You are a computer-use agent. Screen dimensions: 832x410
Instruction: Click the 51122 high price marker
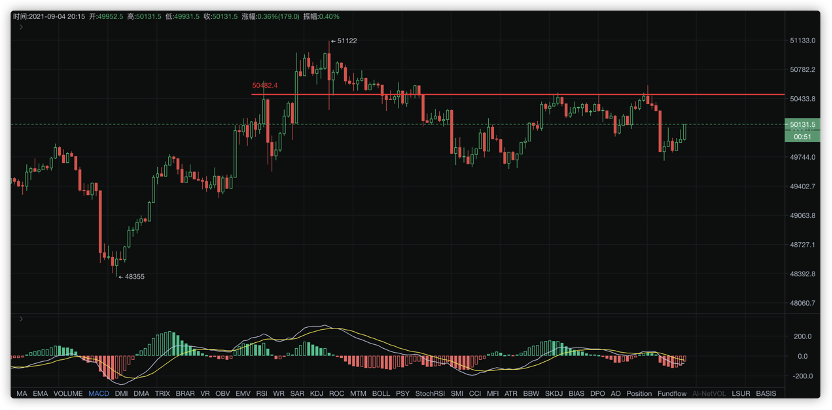[346, 40]
